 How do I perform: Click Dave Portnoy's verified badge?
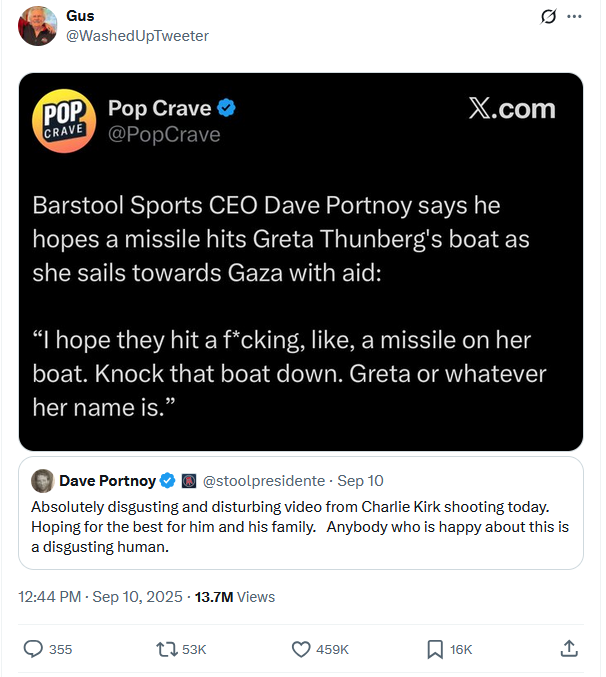(x=167, y=480)
